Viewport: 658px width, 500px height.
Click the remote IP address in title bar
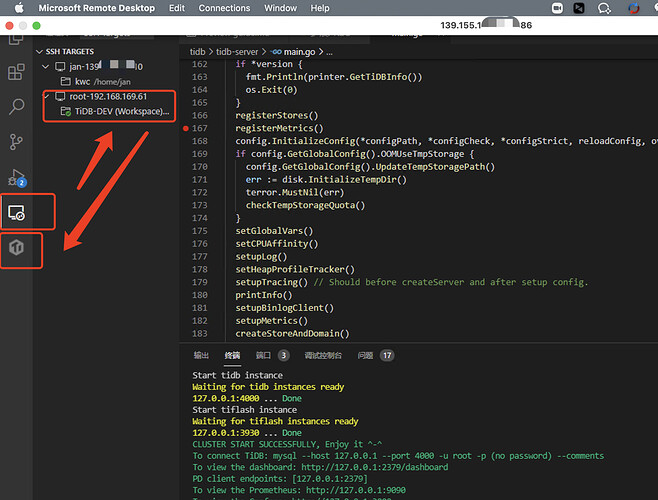point(486,25)
